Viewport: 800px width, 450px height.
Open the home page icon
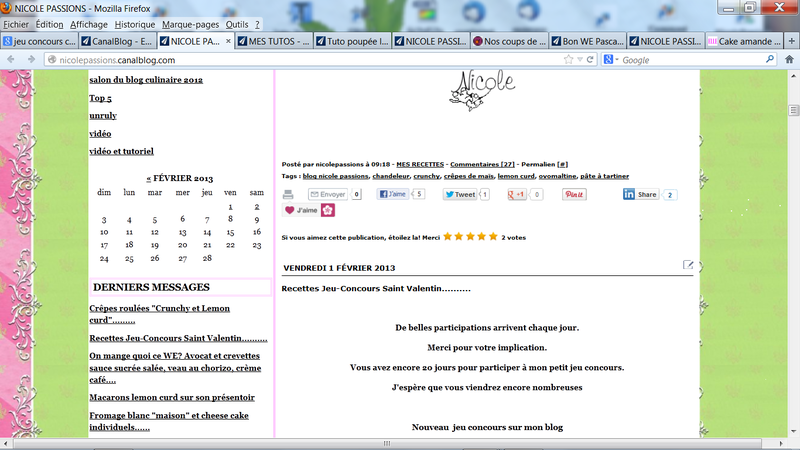[x=789, y=60]
